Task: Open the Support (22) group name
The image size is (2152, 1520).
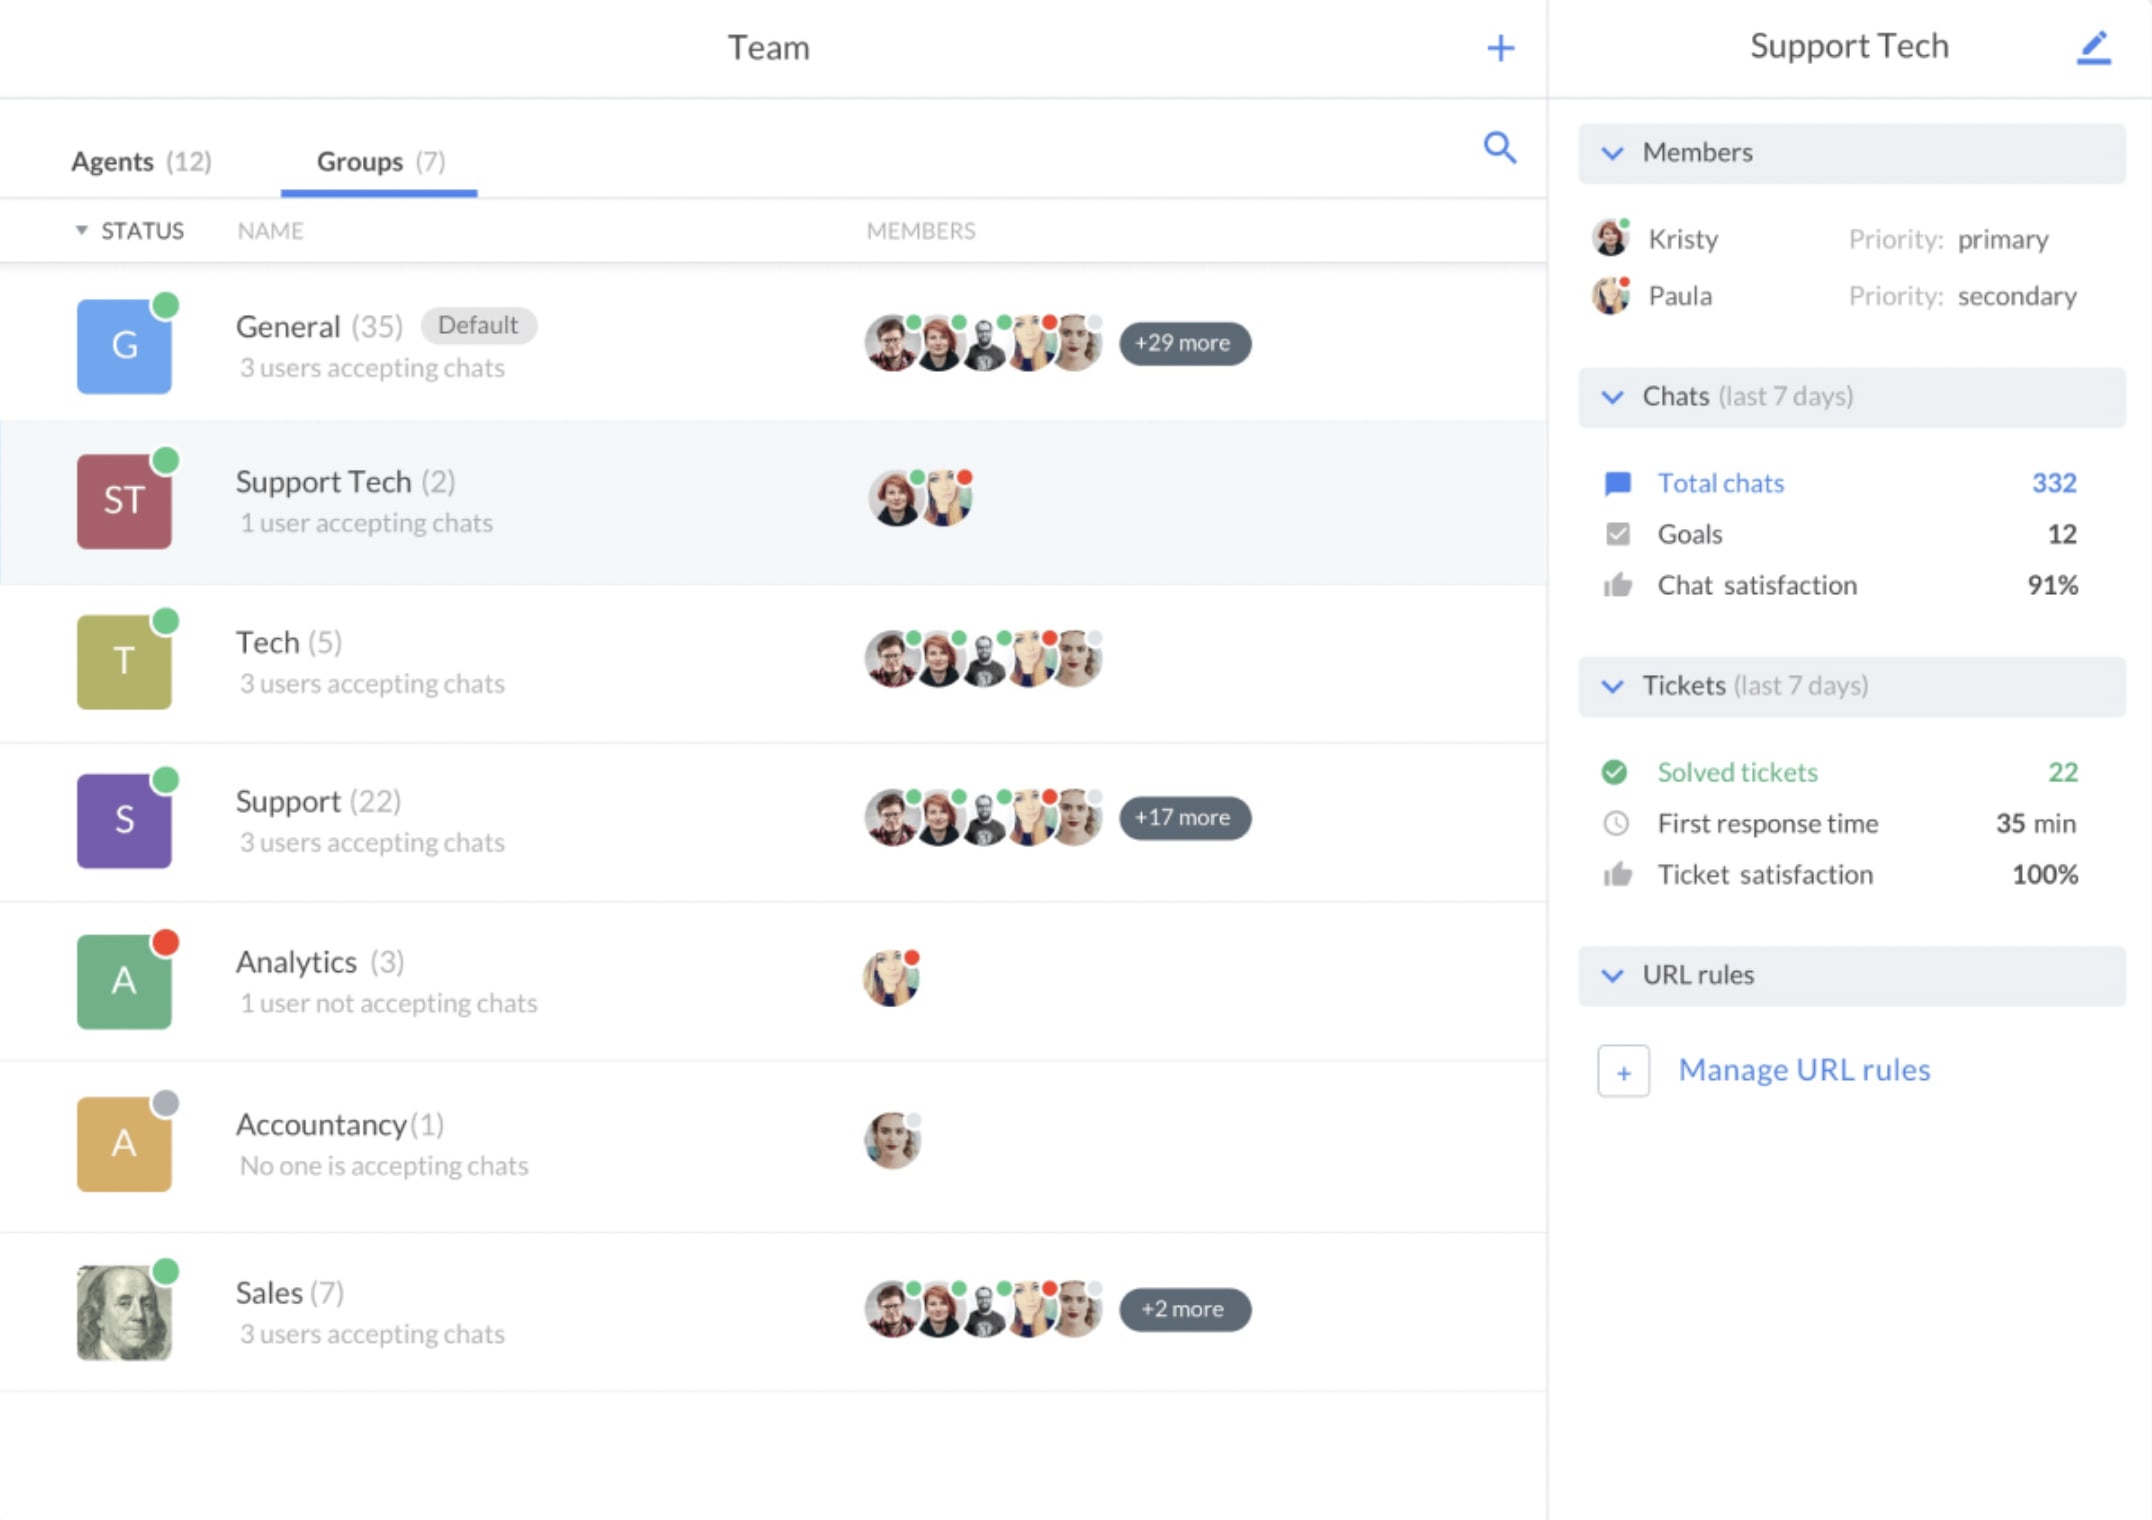Action: pos(318,801)
